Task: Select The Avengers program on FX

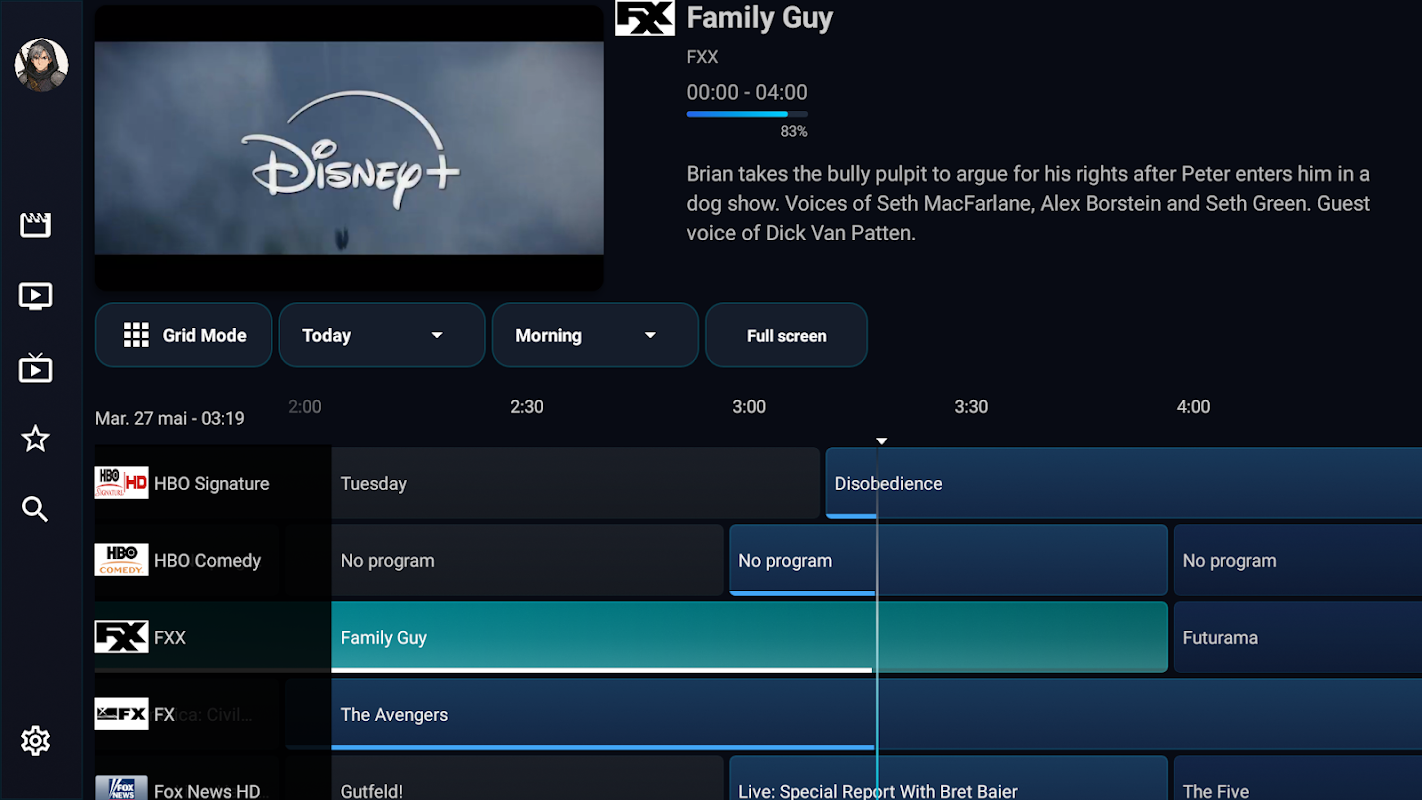Action: (876, 714)
